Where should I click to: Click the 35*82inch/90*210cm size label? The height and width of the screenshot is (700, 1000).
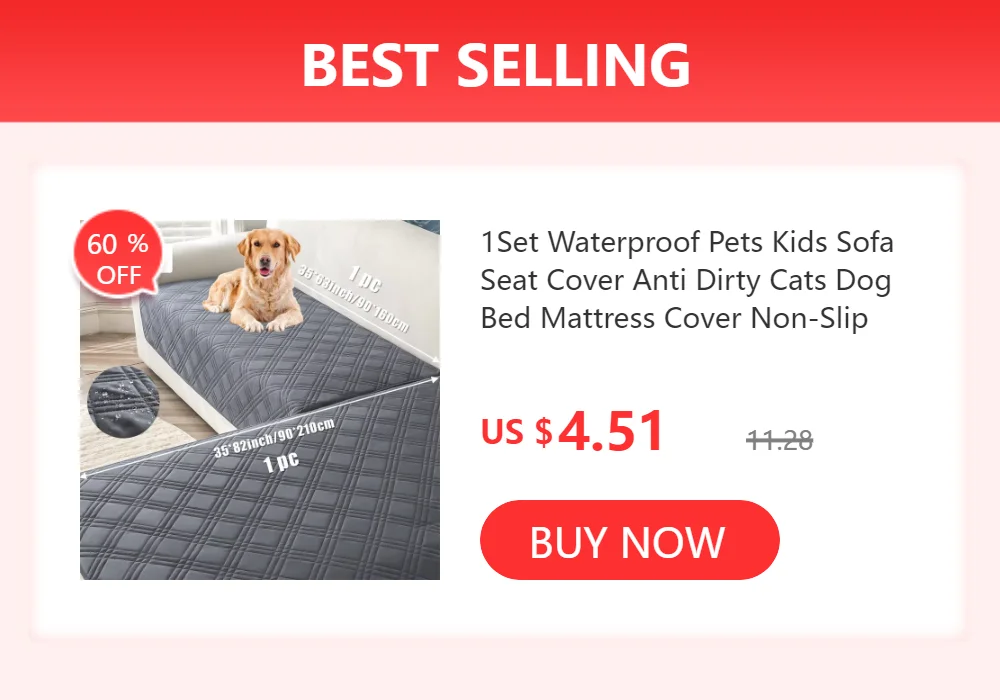274,439
